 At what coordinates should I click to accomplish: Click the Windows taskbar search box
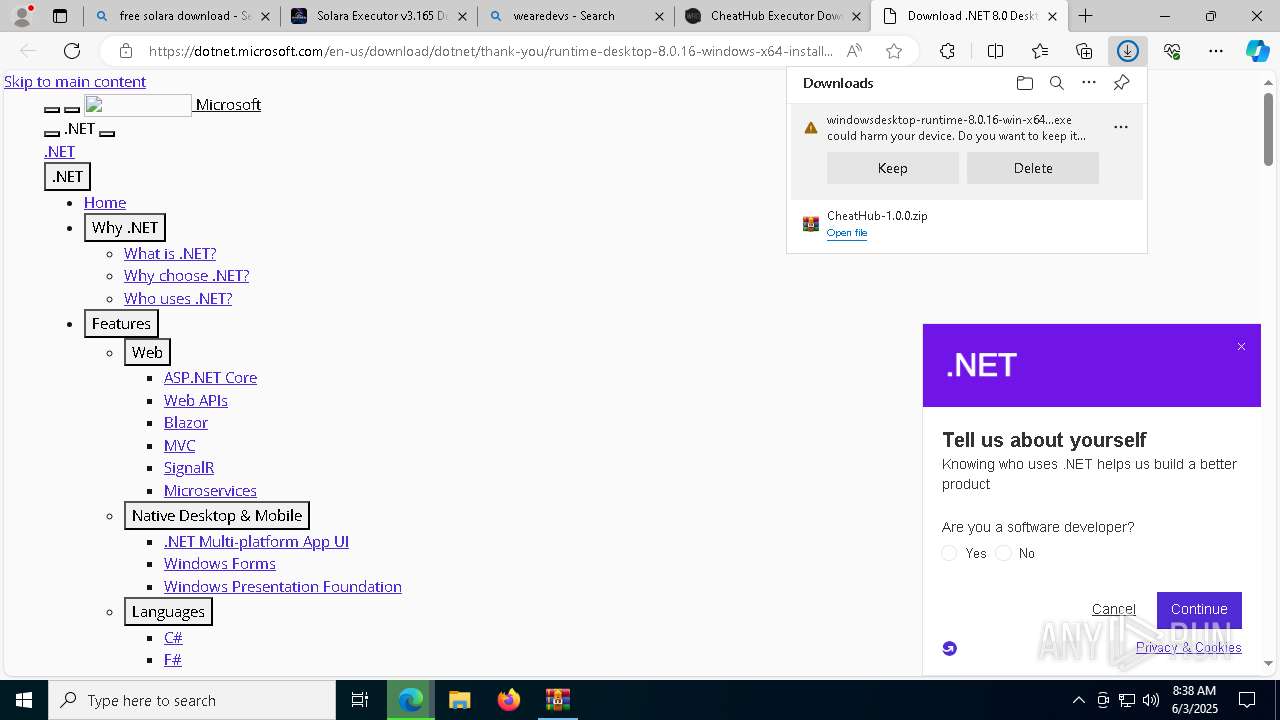[x=192, y=700]
